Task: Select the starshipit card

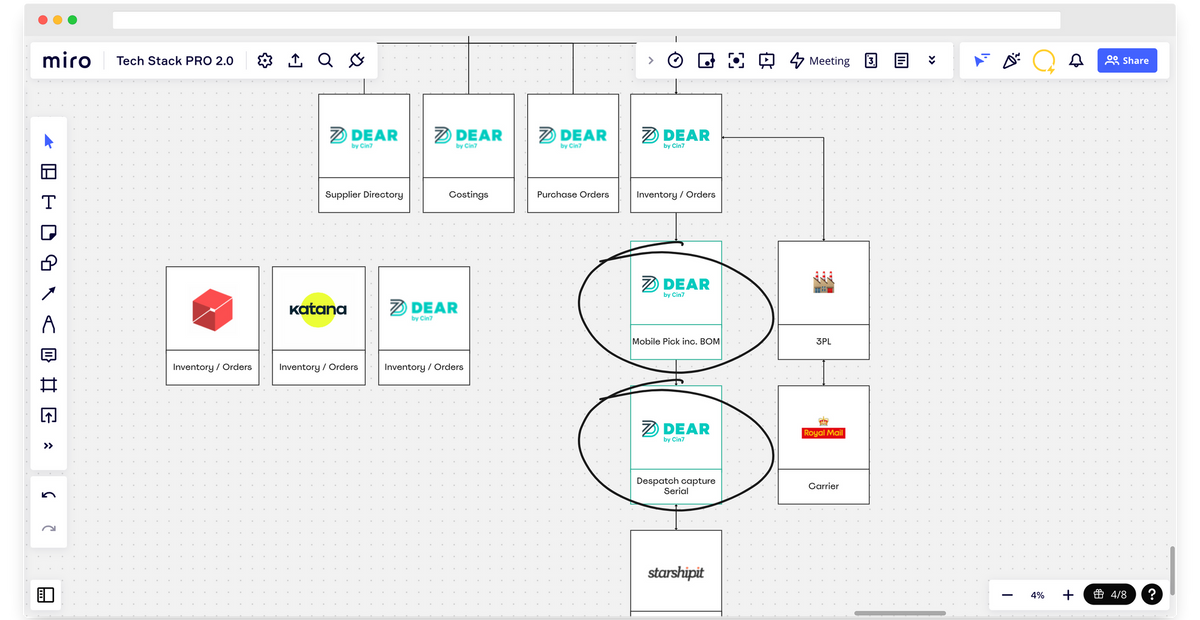Action: [x=676, y=572]
